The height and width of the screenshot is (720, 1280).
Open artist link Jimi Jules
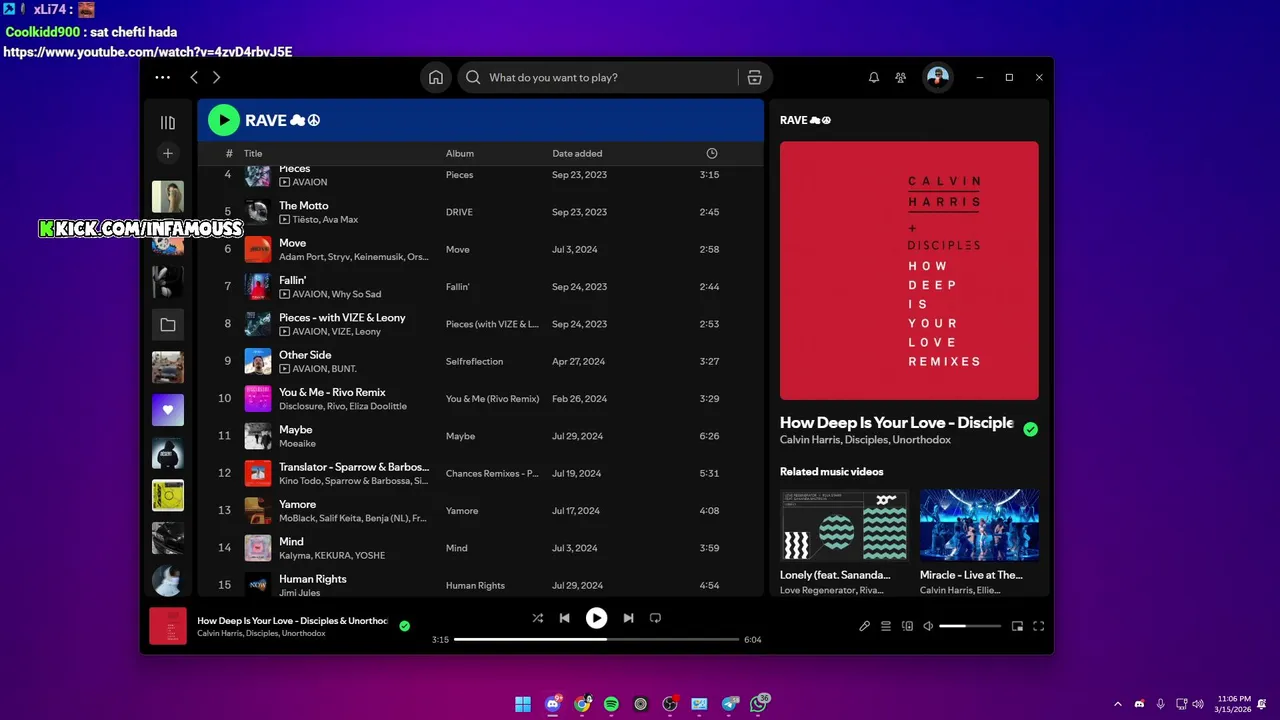click(300, 593)
